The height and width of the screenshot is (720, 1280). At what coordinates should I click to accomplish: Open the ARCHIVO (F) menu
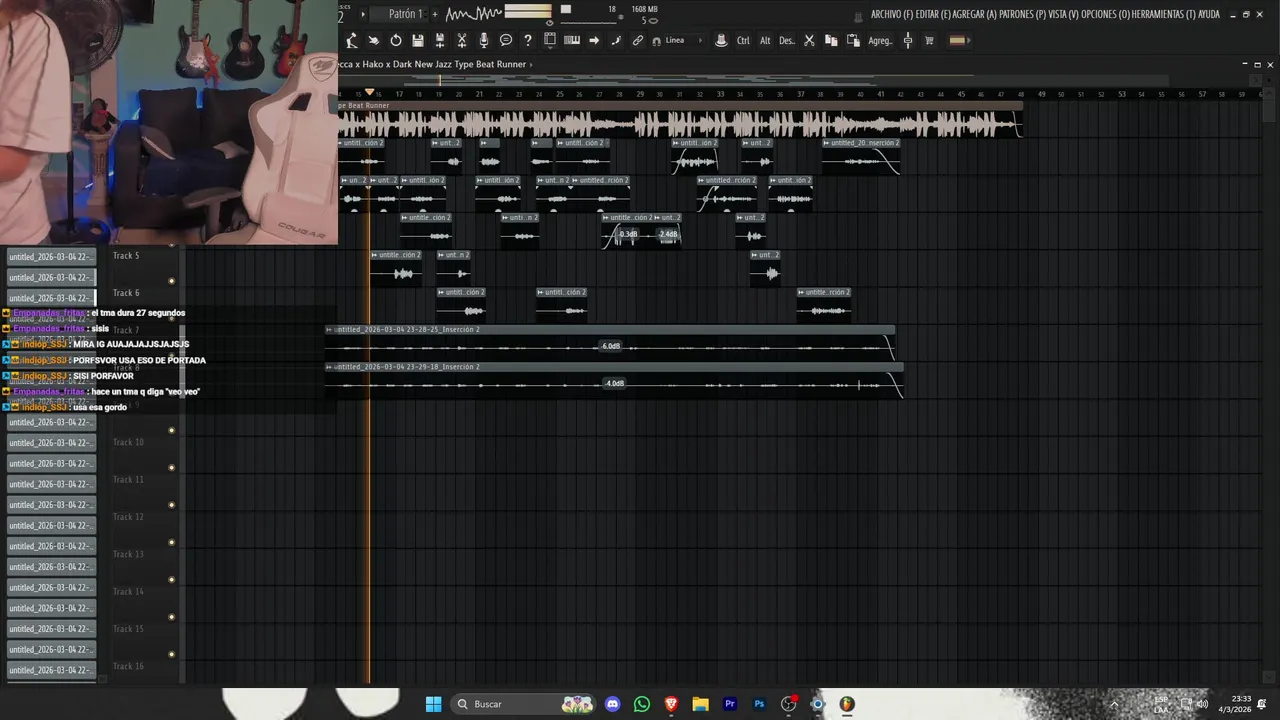pyautogui.click(x=892, y=14)
